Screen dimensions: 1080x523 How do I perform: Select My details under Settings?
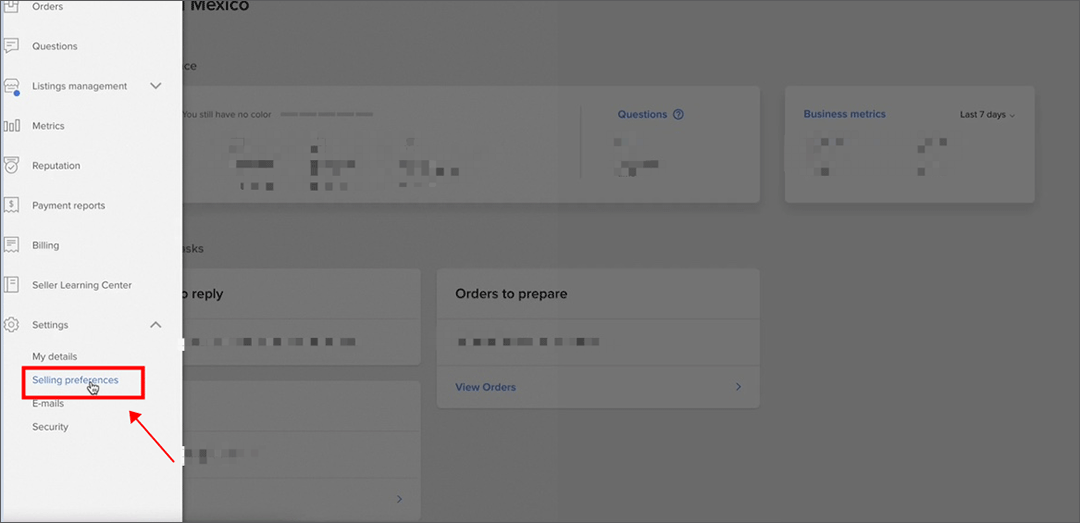tap(54, 357)
